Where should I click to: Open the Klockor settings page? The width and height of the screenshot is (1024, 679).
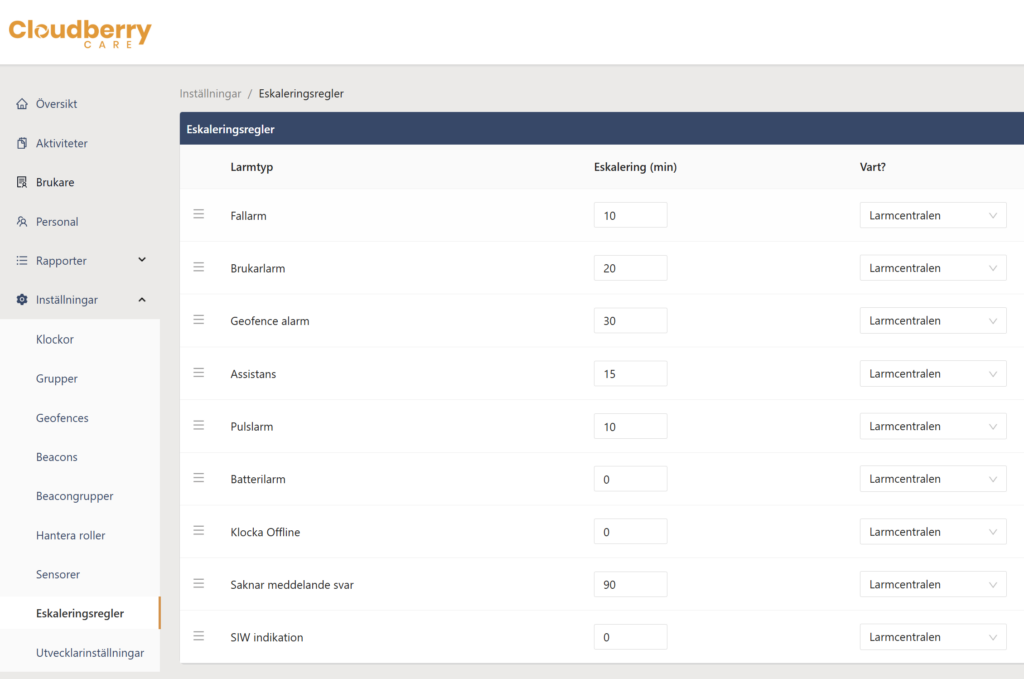pyautogui.click(x=55, y=340)
